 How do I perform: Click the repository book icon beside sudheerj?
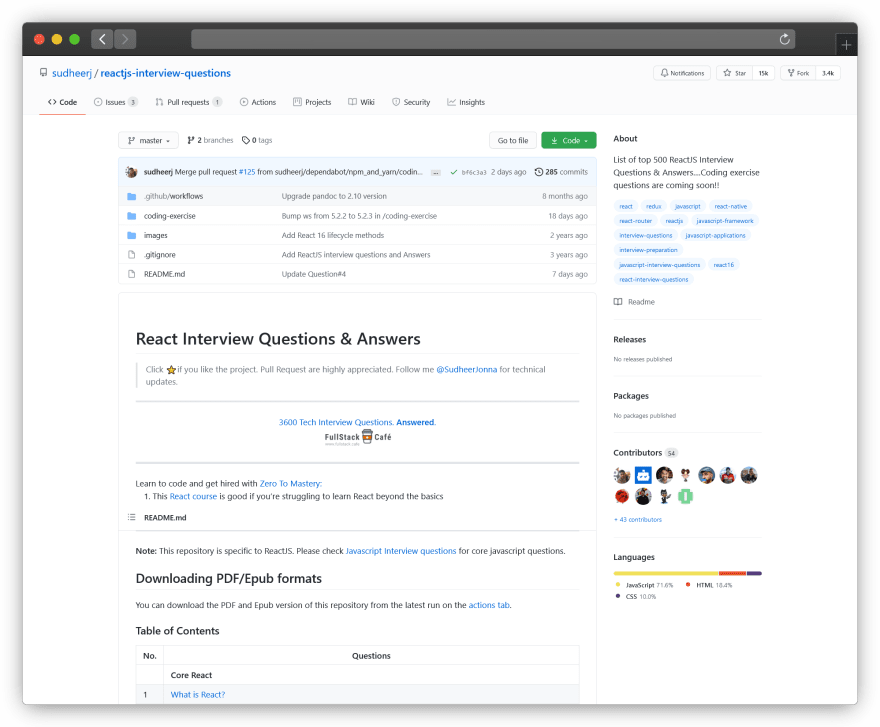pyautogui.click(x=43, y=73)
